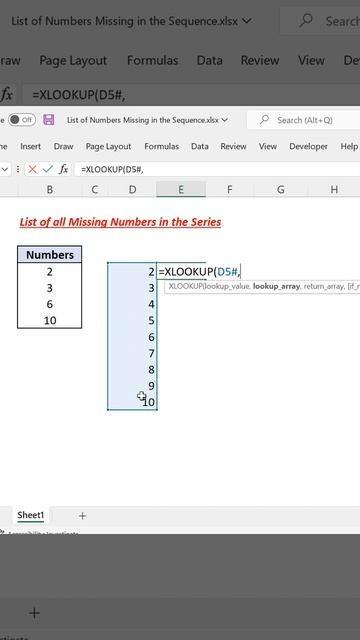Click fx icon in background window
Image resolution: width=360 pixels, height=640 pixels.
coord(7,95)
